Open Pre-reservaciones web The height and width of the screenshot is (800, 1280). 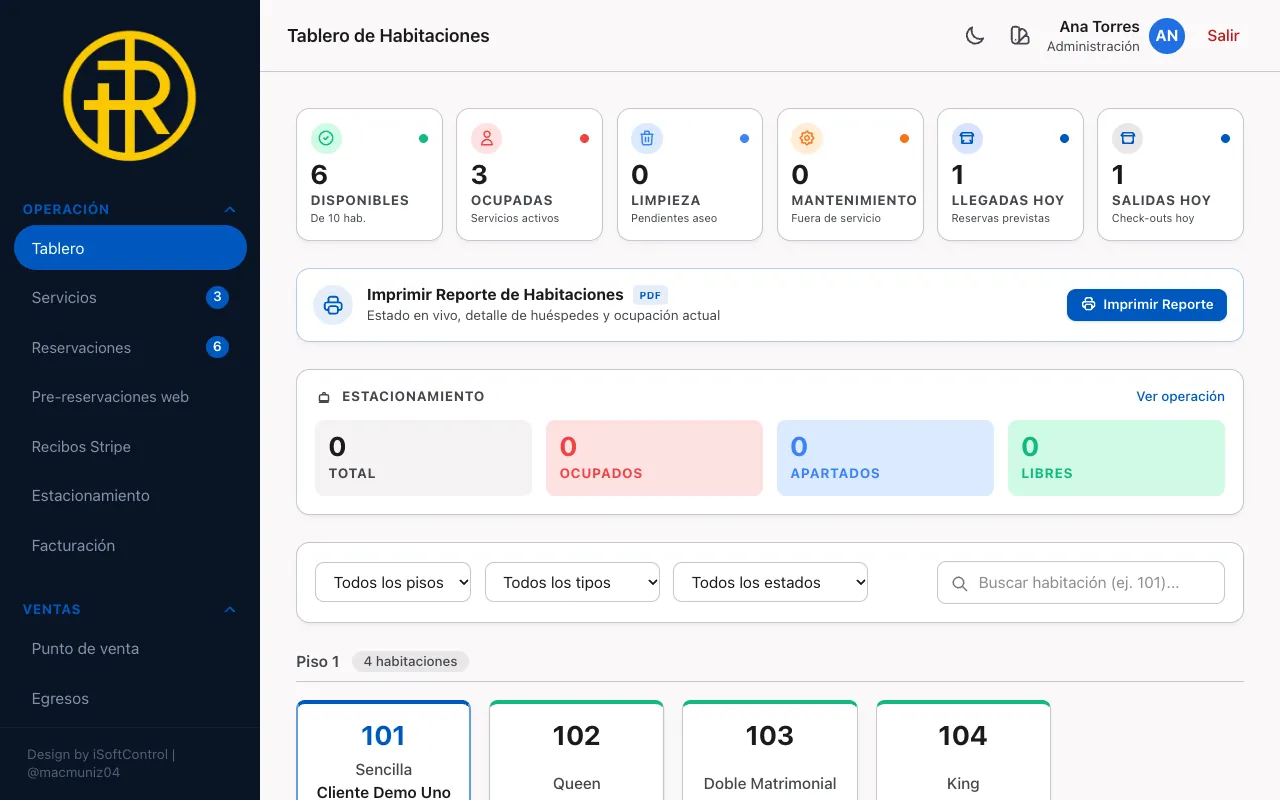coord(130,397)
